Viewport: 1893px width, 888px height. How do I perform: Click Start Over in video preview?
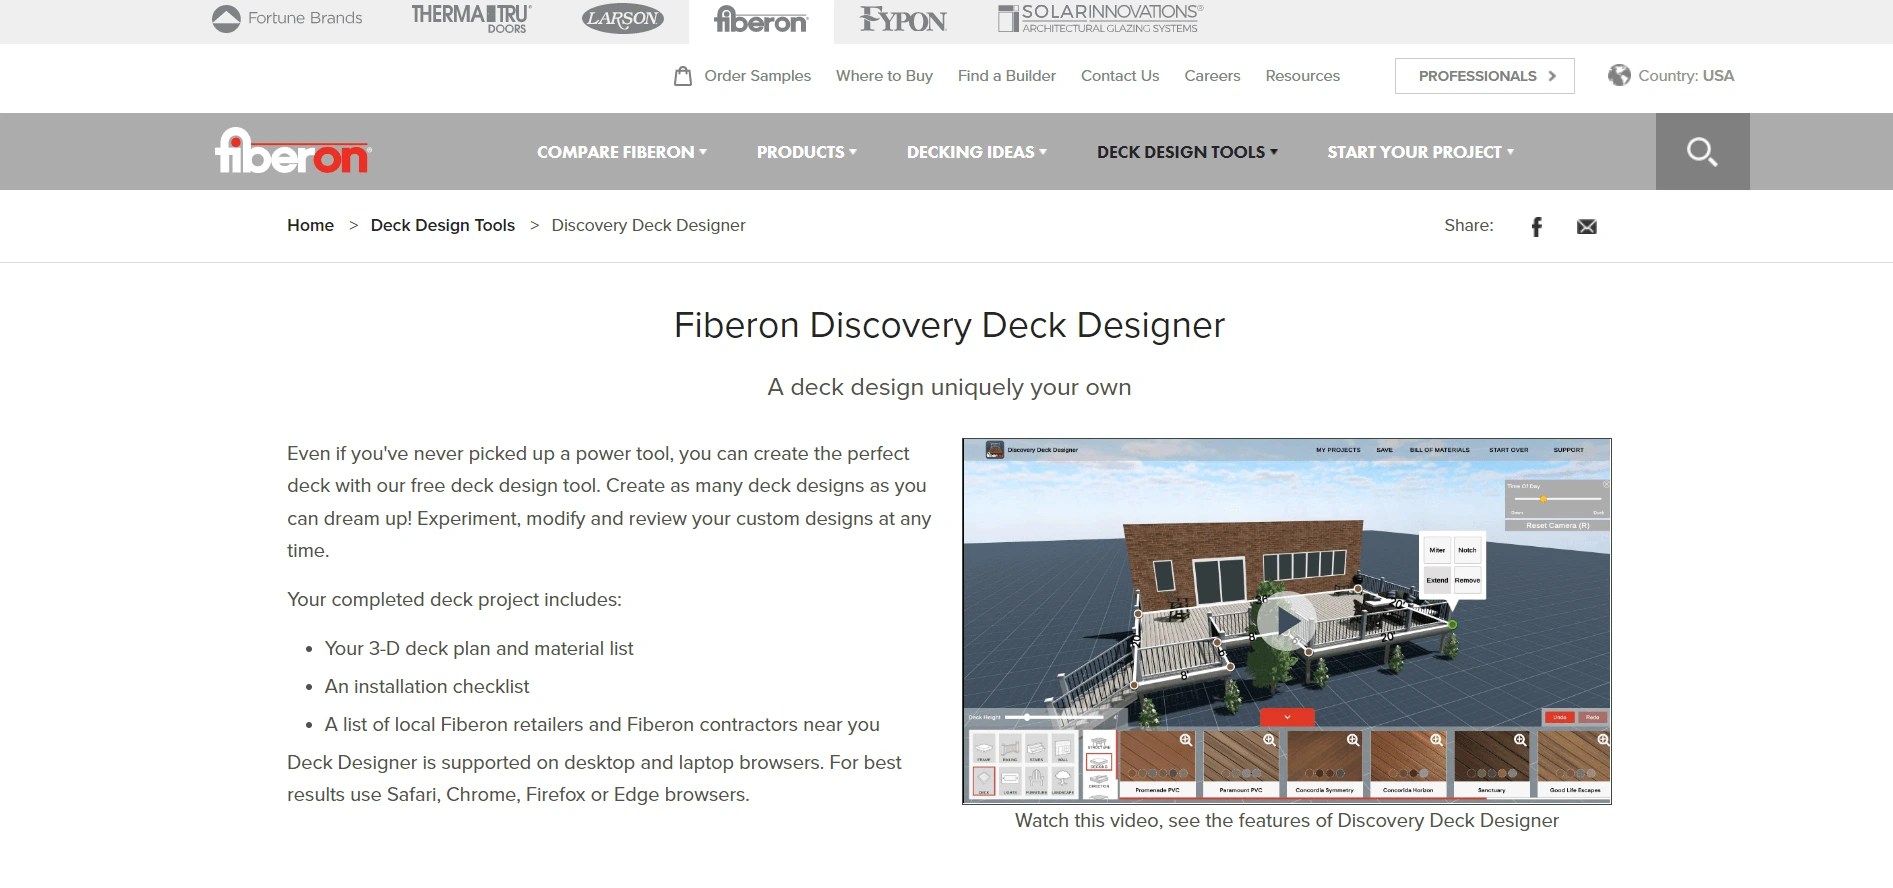[1508, 450]
